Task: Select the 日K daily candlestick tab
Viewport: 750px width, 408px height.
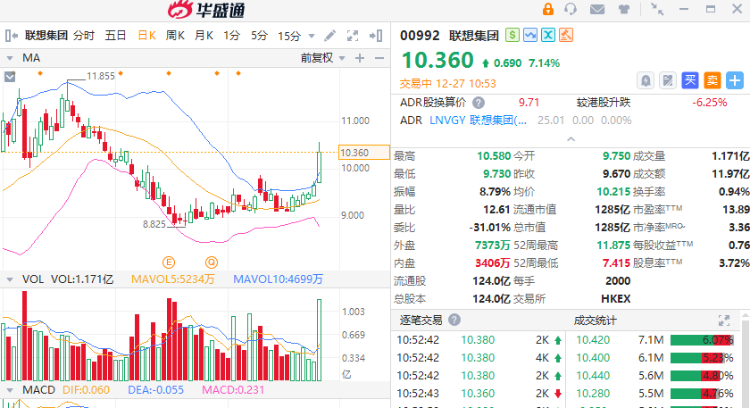Action: click(147, 35)
